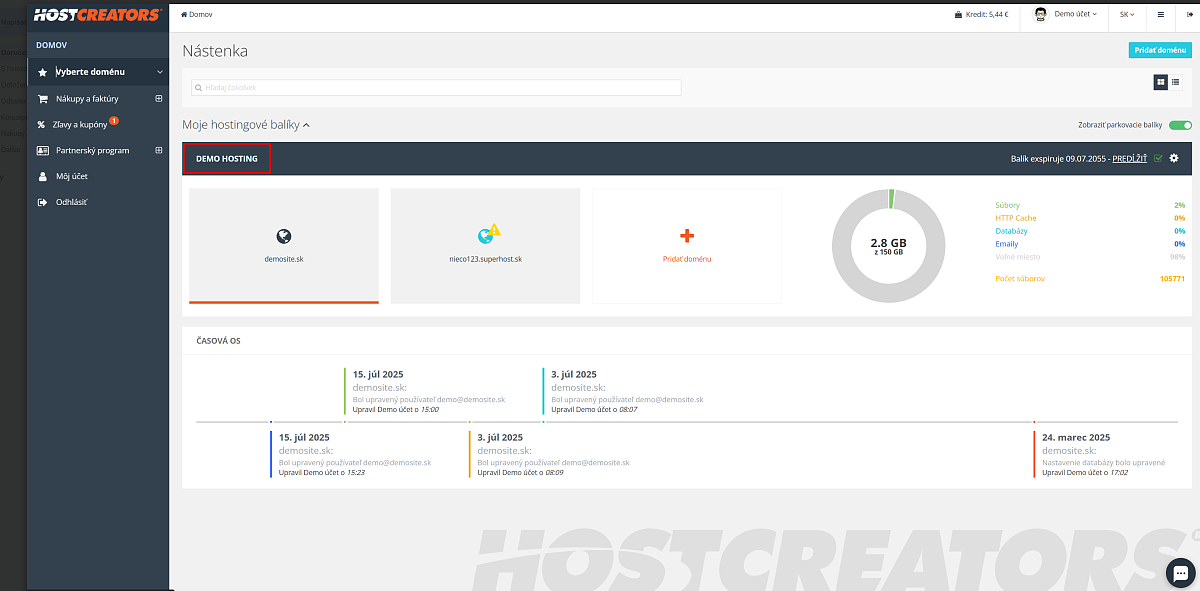The width and height of the screenshot is (1200, 591).
Task: Expand Partnerský program plus icon
Action: (x=158, y=150)
